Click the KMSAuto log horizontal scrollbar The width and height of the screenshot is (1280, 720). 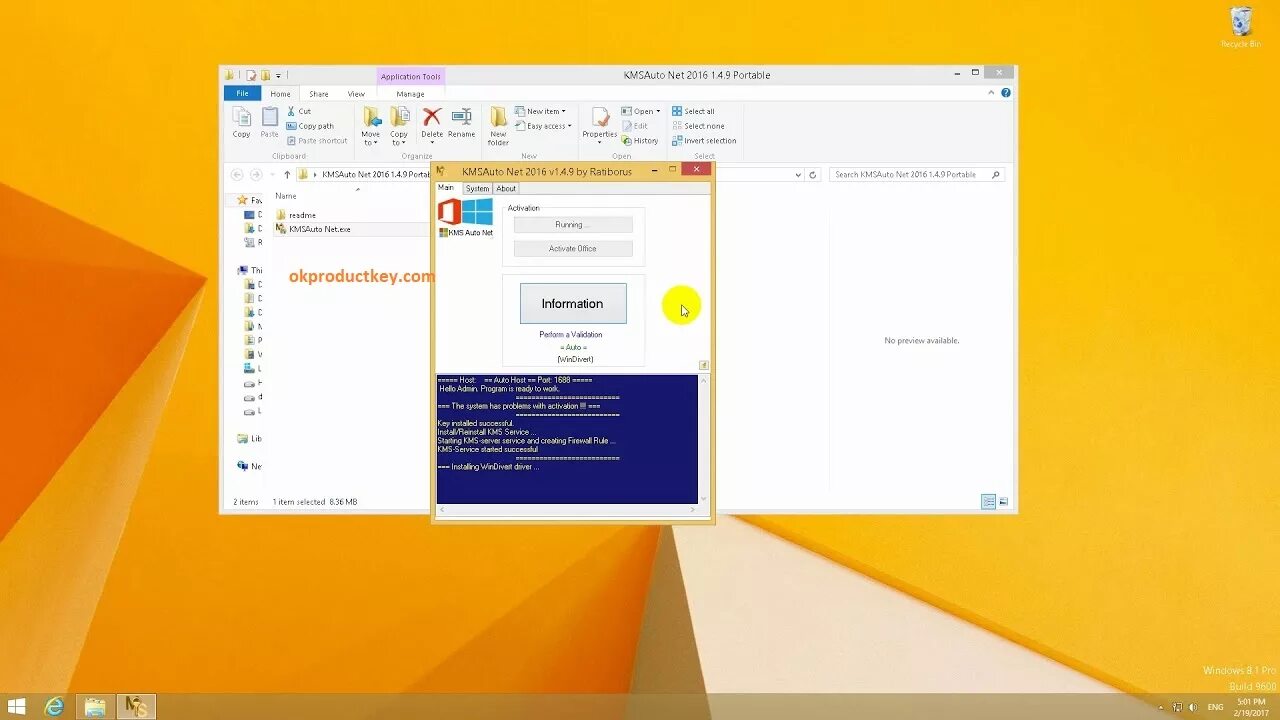[567, 510]
